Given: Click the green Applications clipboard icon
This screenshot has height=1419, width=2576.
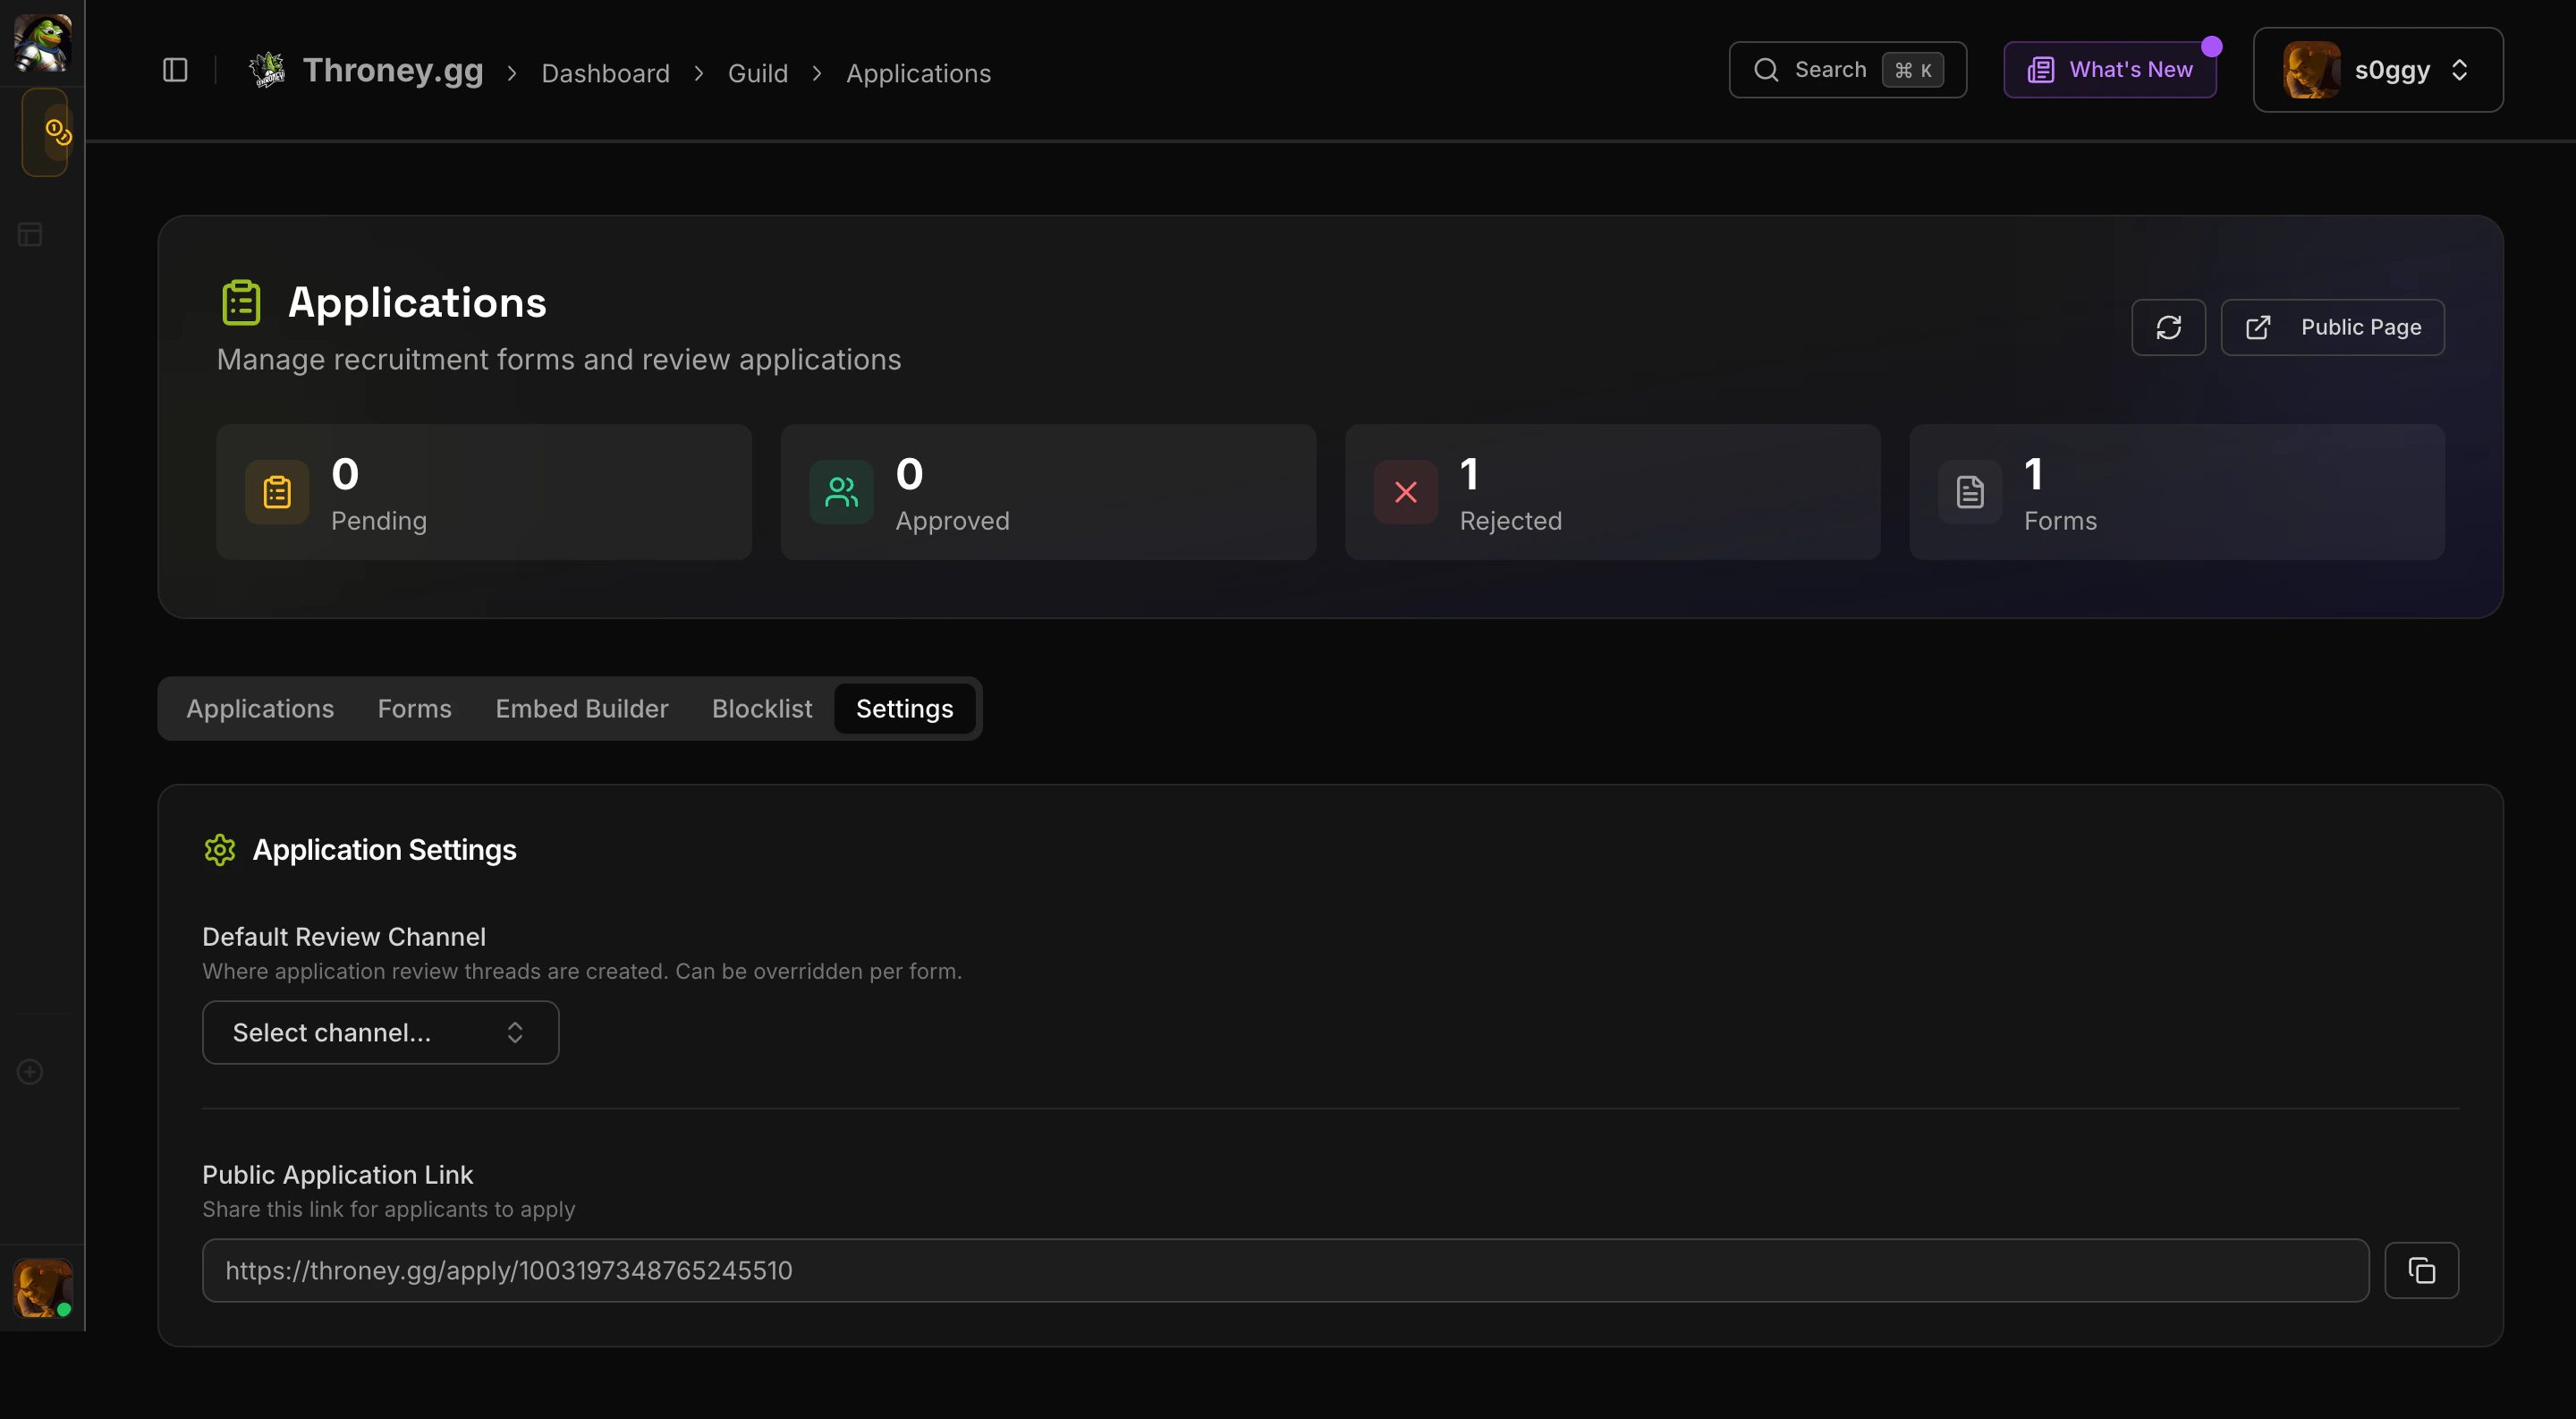Looking at the screenshot, I should click(x=241, y=302).
